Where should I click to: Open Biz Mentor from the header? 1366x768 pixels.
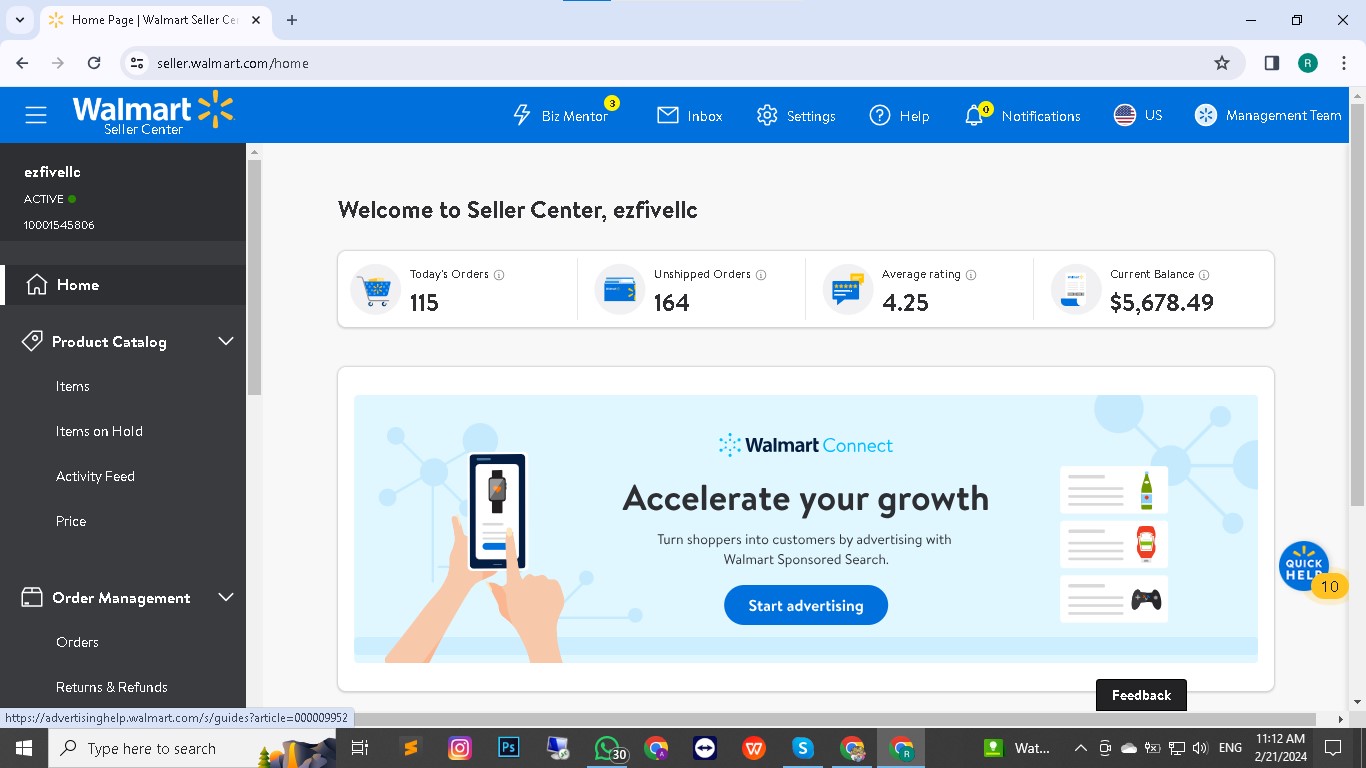561,116
